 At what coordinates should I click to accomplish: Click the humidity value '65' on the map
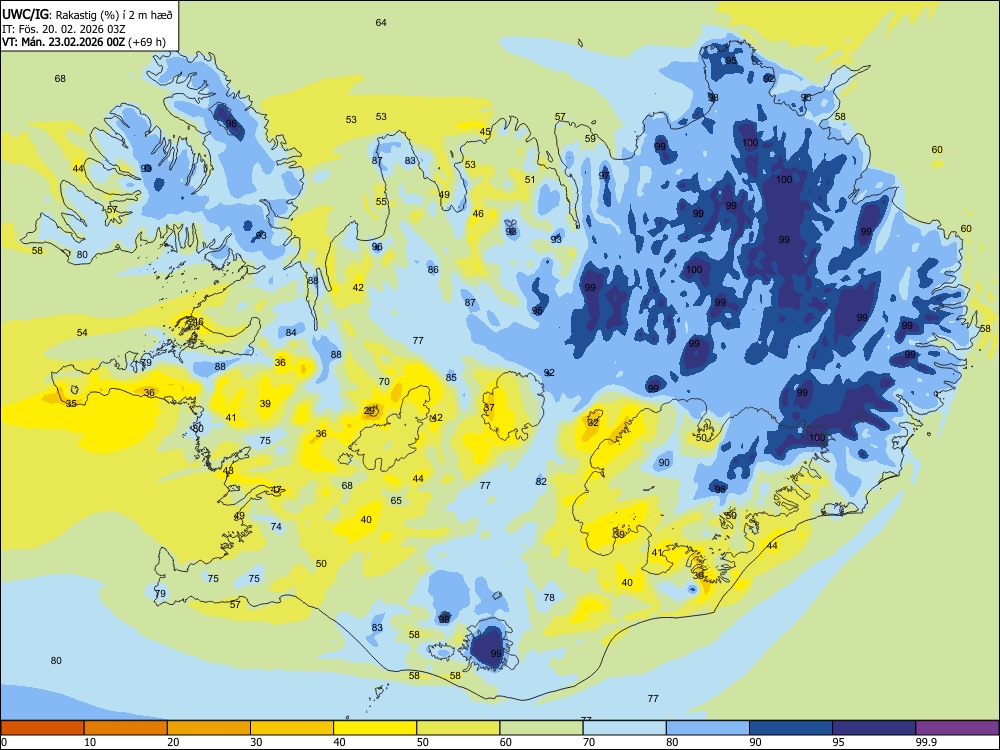click(x=396, y=501)
